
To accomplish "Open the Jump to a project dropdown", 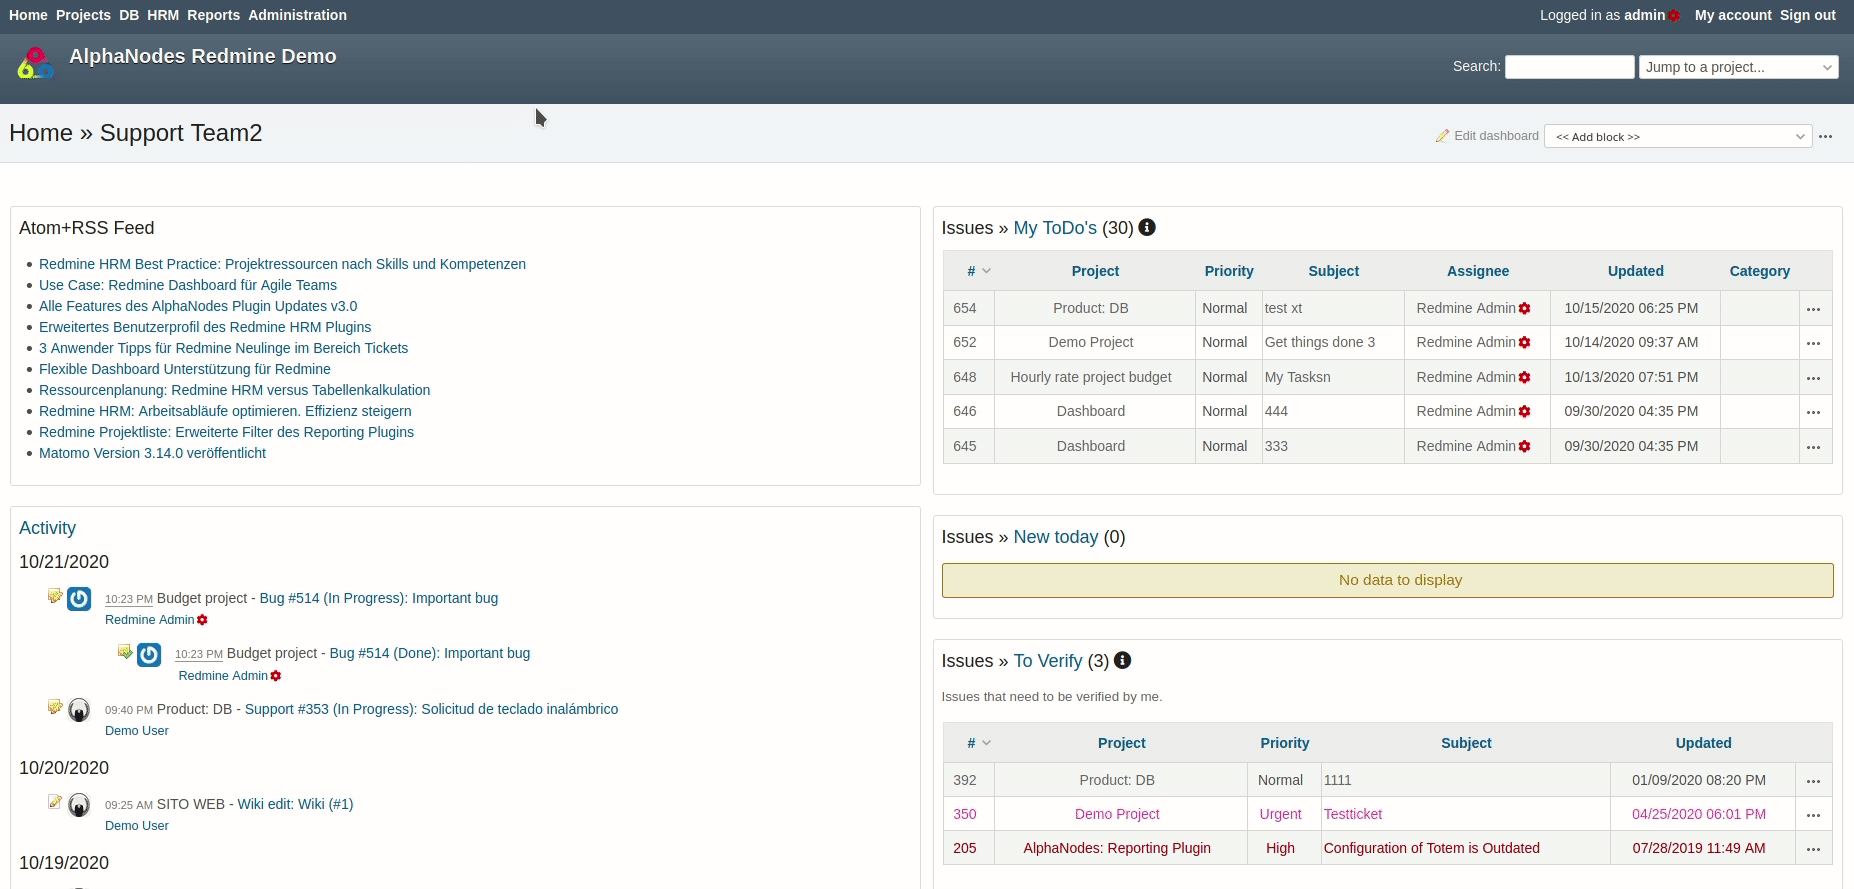I will pos(1737,67).
